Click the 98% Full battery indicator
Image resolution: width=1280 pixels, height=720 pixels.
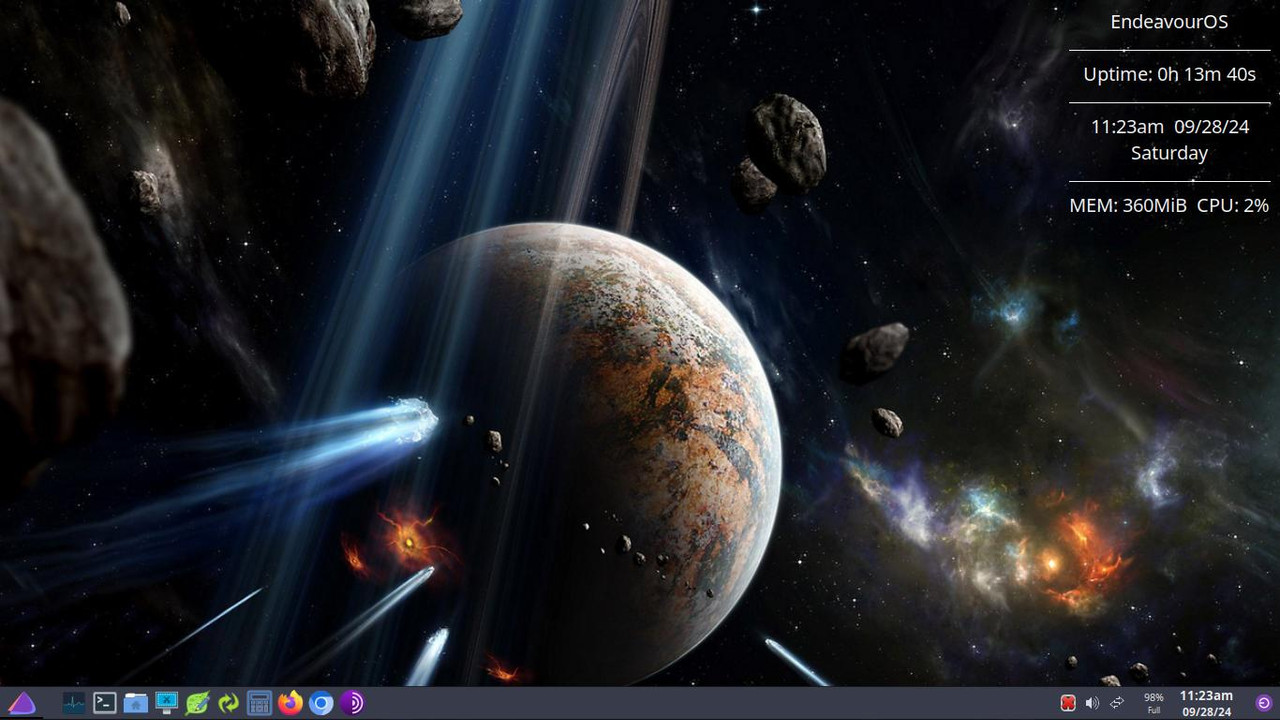[x=1154, y=703]
